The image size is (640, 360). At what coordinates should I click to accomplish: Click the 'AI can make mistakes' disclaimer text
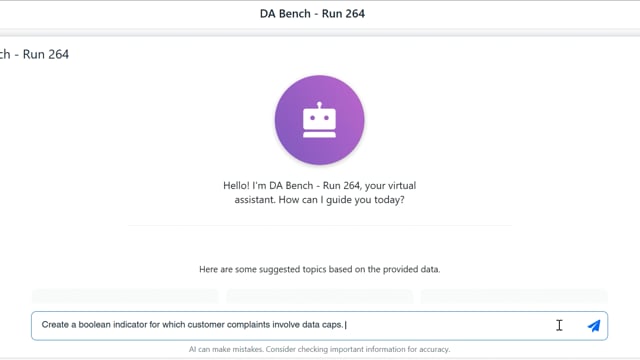coord(320,349)
